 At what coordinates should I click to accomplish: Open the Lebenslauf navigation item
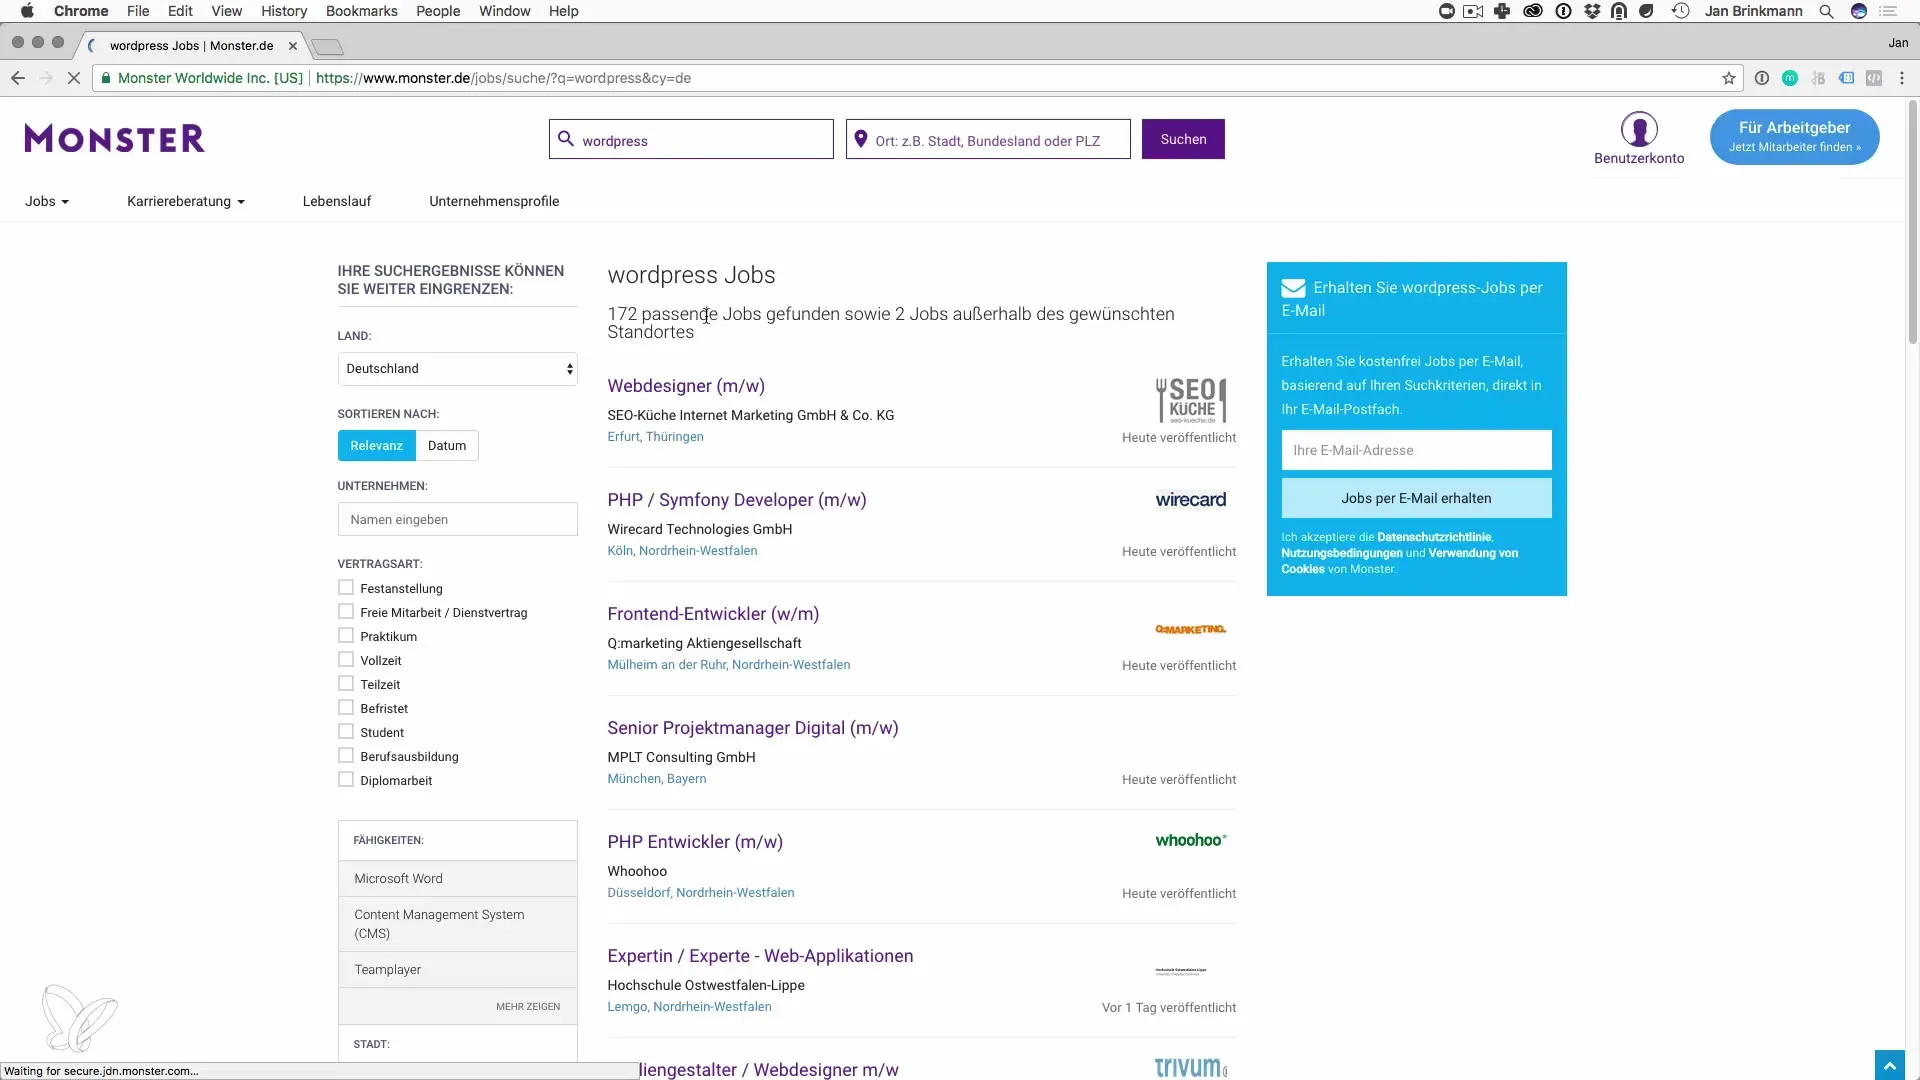[337, 201]
